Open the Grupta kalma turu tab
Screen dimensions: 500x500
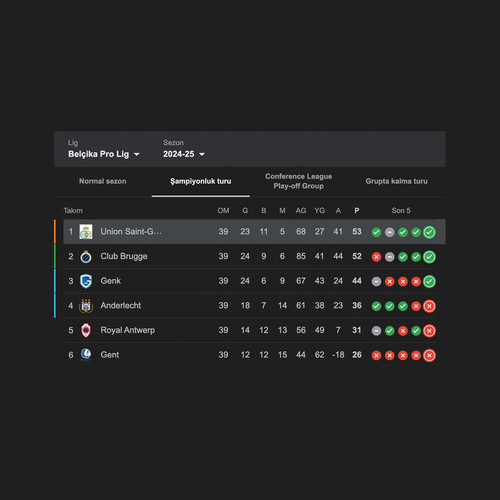coord(397,181)
